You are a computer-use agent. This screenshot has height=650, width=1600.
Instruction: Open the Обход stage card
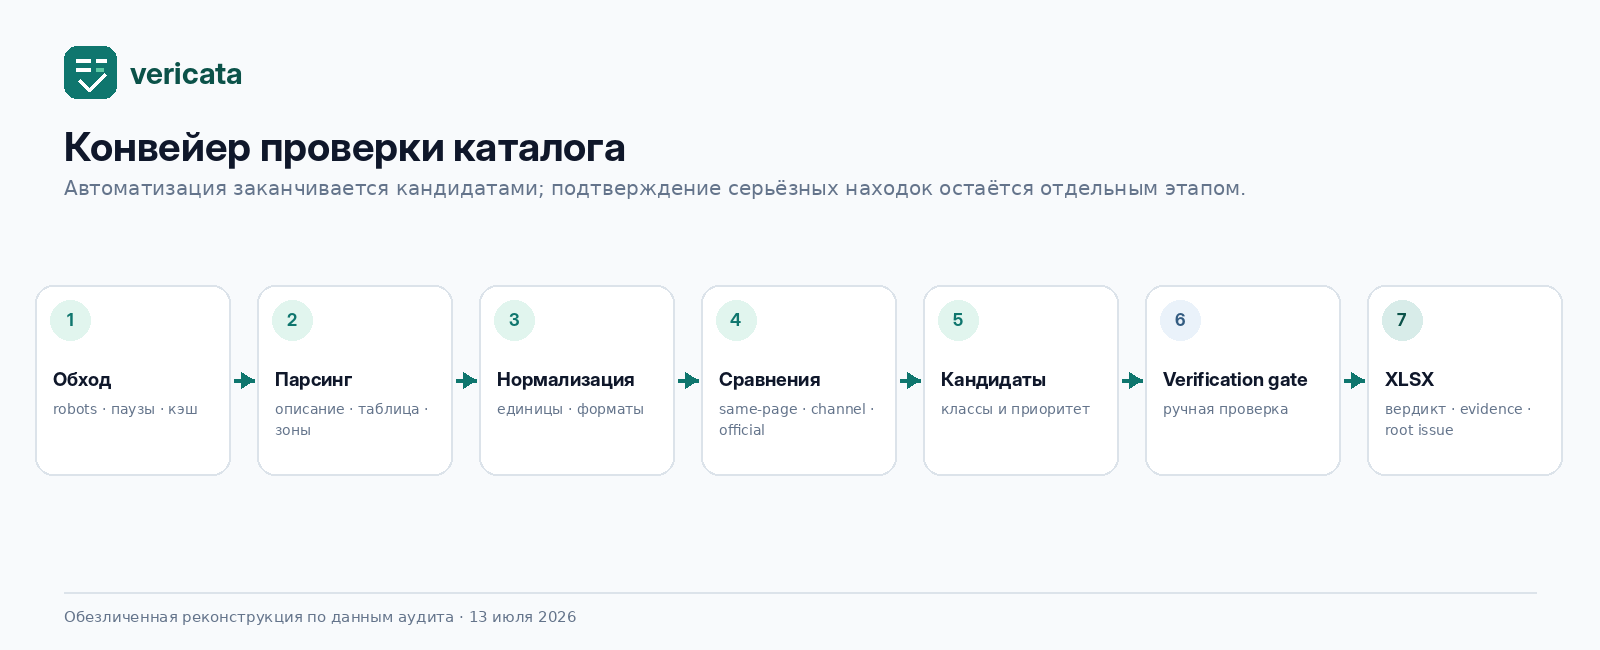pos(133,380)
